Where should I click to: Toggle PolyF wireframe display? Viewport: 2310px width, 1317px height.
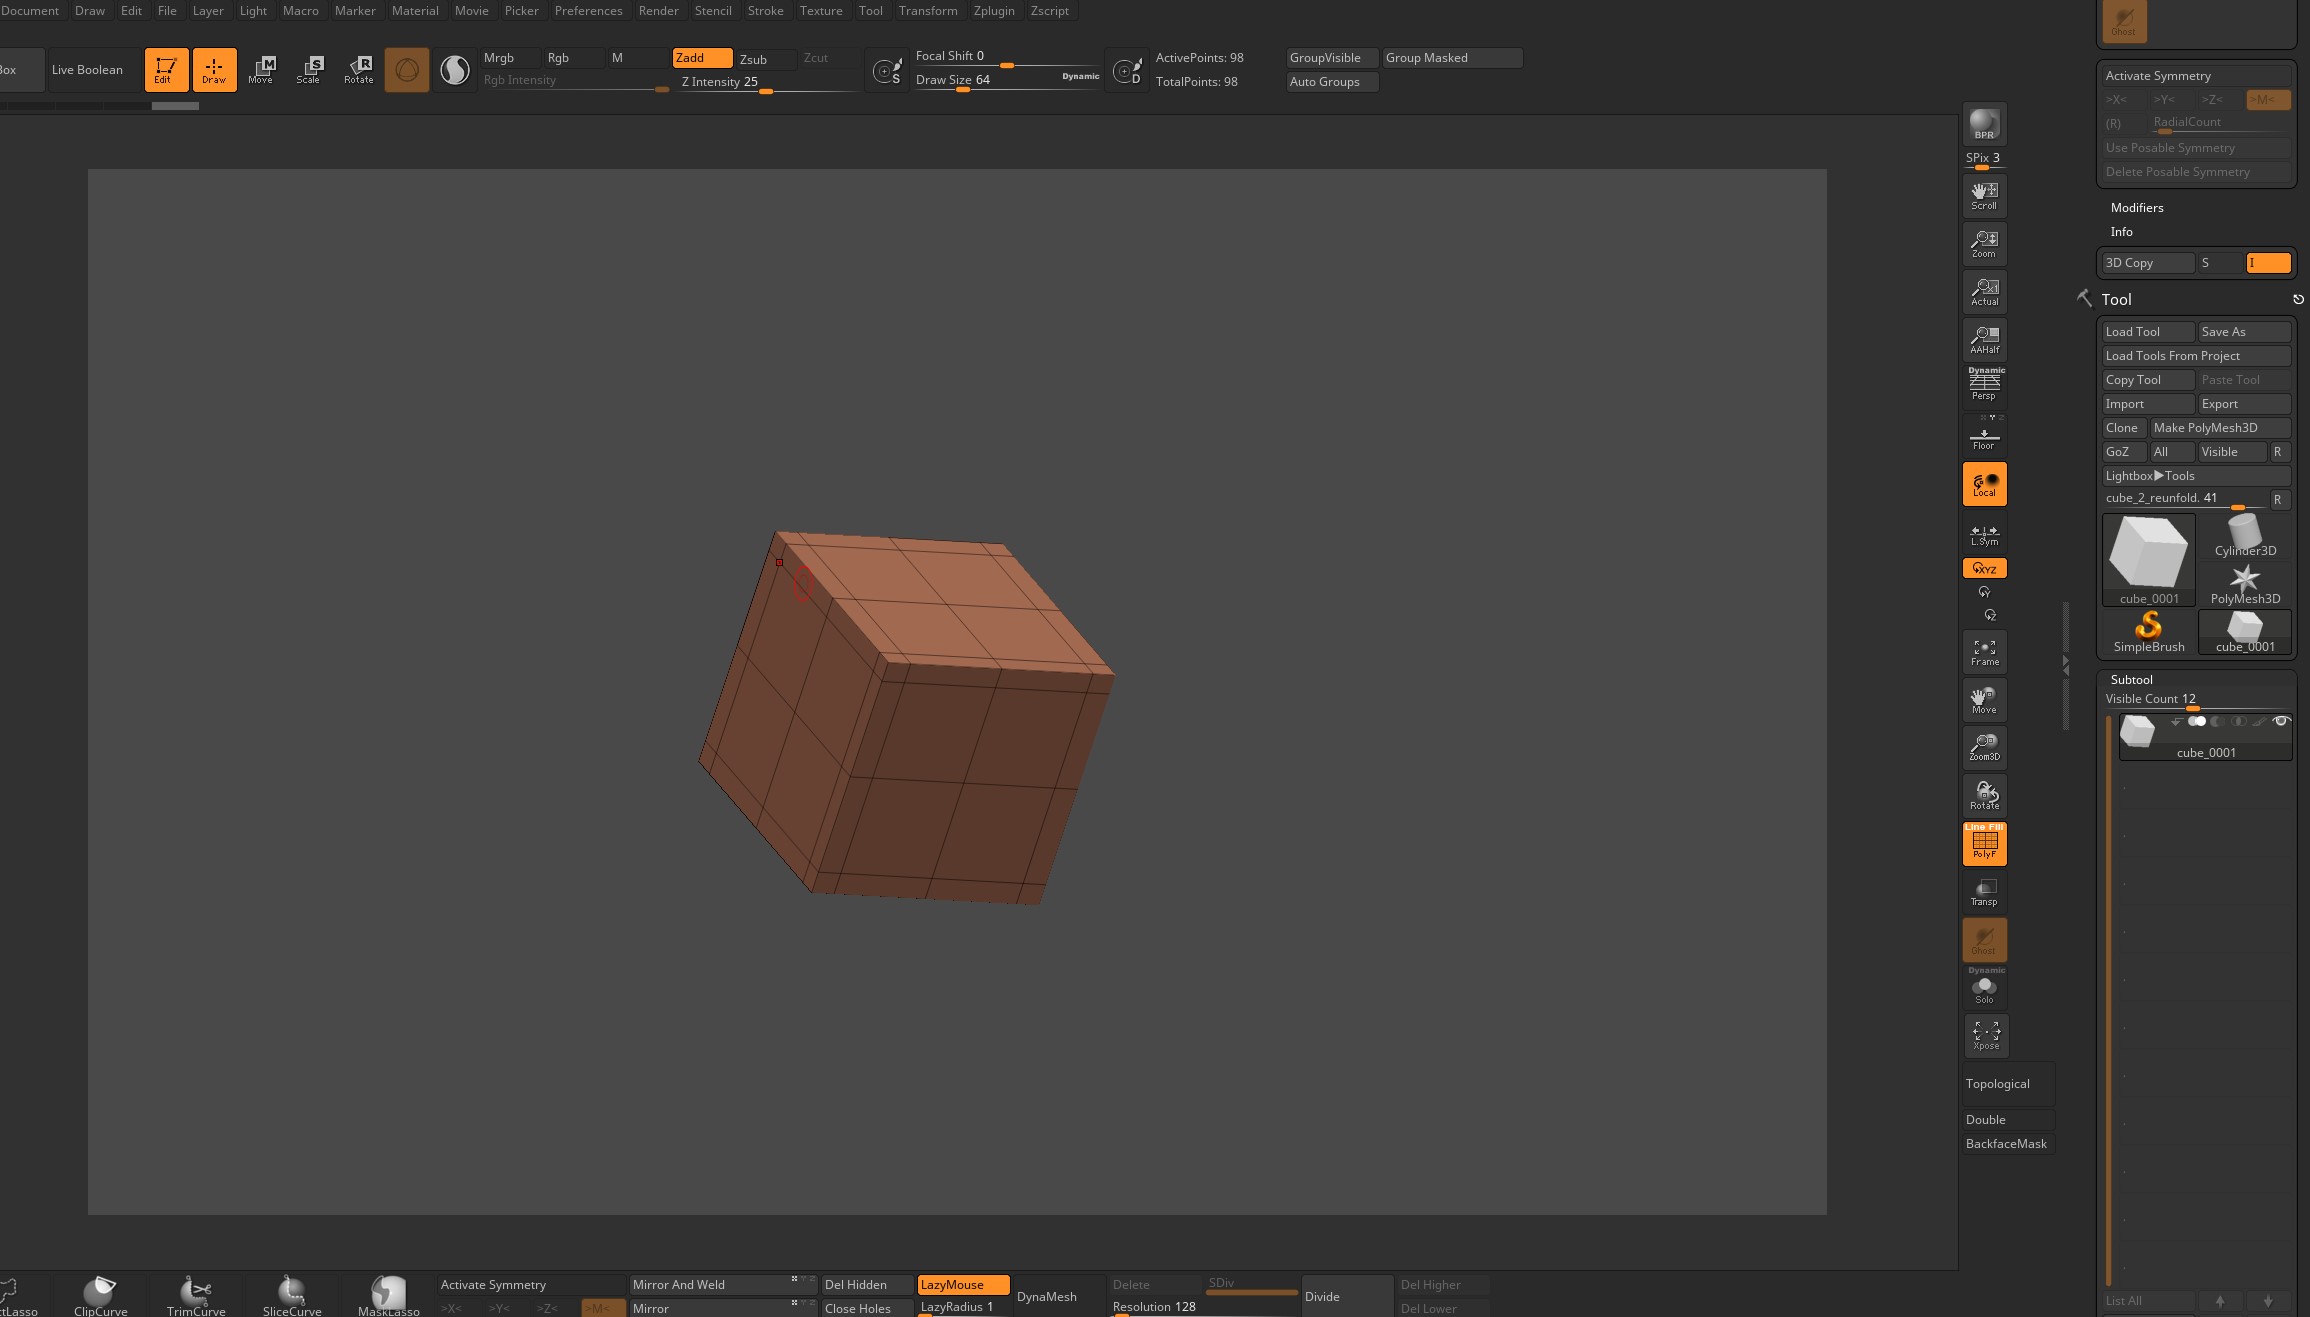click(1984, 844)
